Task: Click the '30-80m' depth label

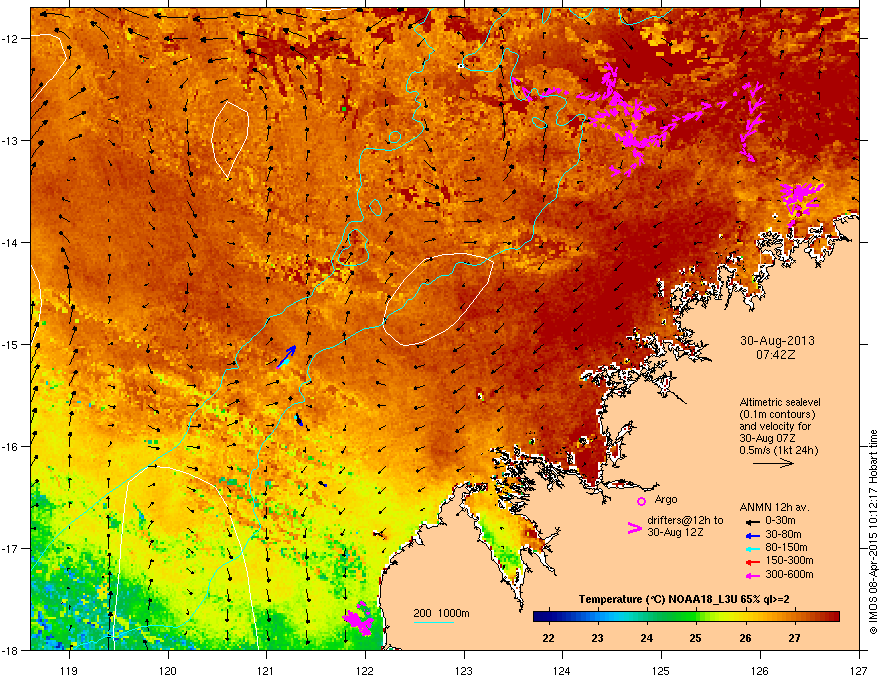Action: click(783, 535)
